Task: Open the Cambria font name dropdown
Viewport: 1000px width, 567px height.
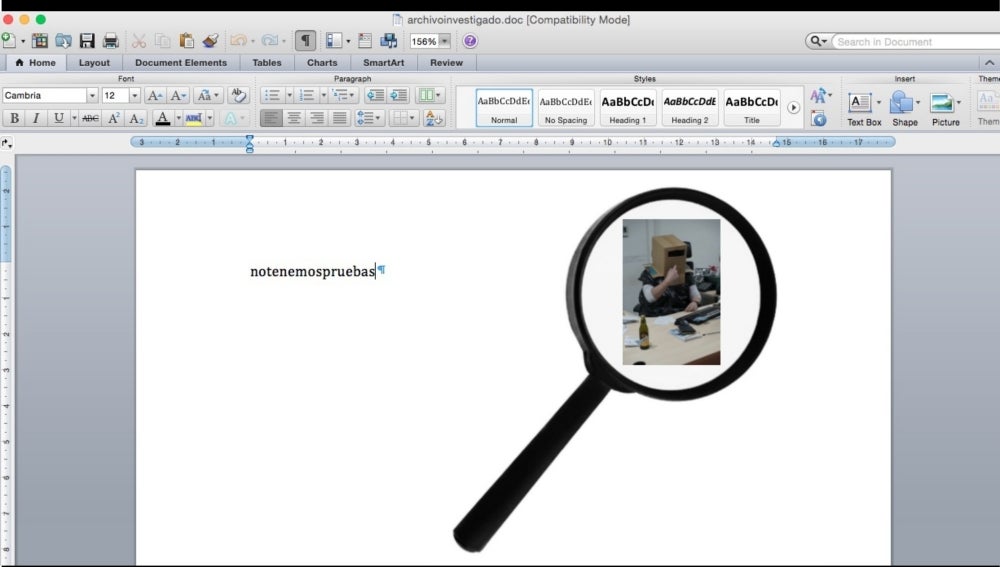Action: (x=92, y=96)
